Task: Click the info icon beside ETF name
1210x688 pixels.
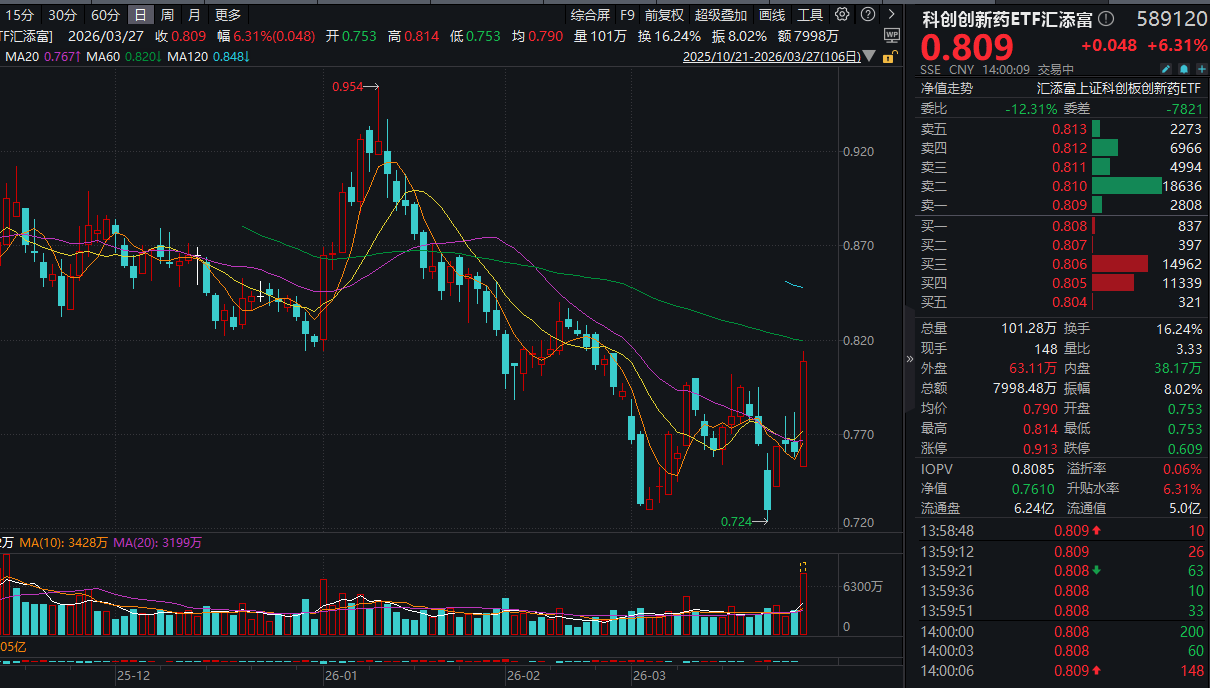Action: pyautogui.click(x=1105, y=18)
